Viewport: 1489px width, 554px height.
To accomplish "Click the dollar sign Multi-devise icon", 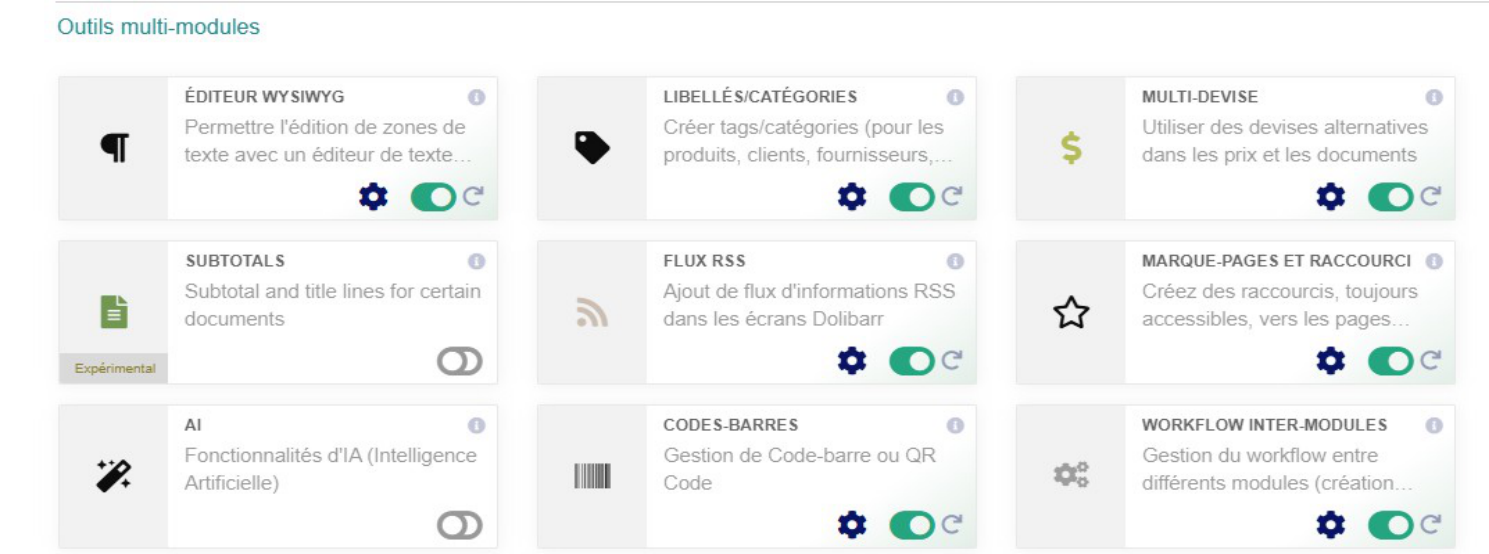I will 1071,148.
